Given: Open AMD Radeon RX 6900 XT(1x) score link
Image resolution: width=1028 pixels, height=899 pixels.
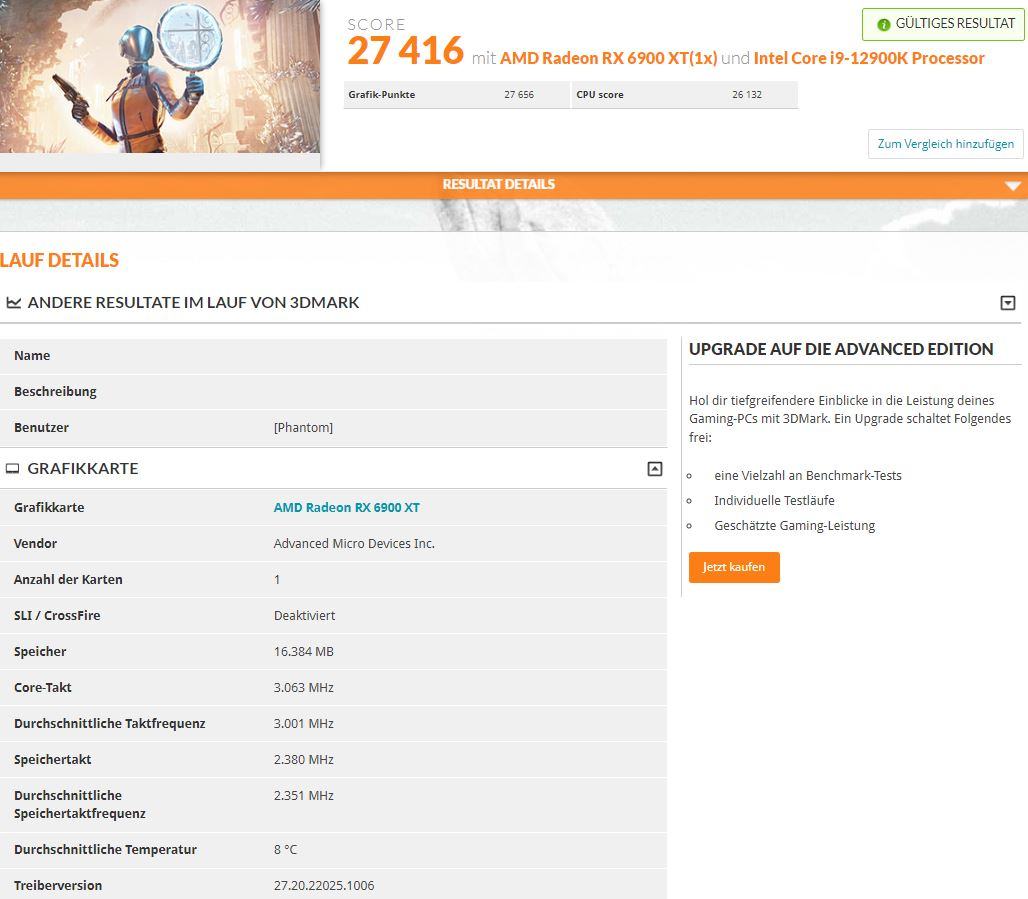Looking at the screenshot, I should click(608, 58).
